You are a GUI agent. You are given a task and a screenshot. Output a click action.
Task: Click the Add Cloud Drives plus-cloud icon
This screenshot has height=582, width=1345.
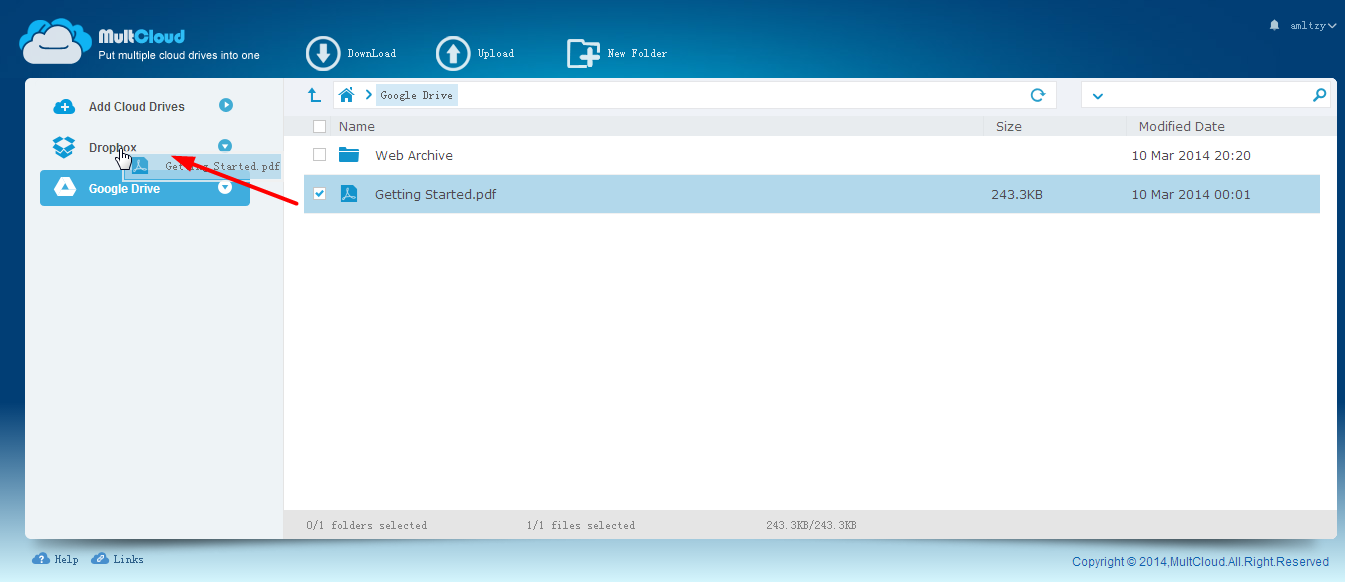pyautogui.click(x=64, y=106)
